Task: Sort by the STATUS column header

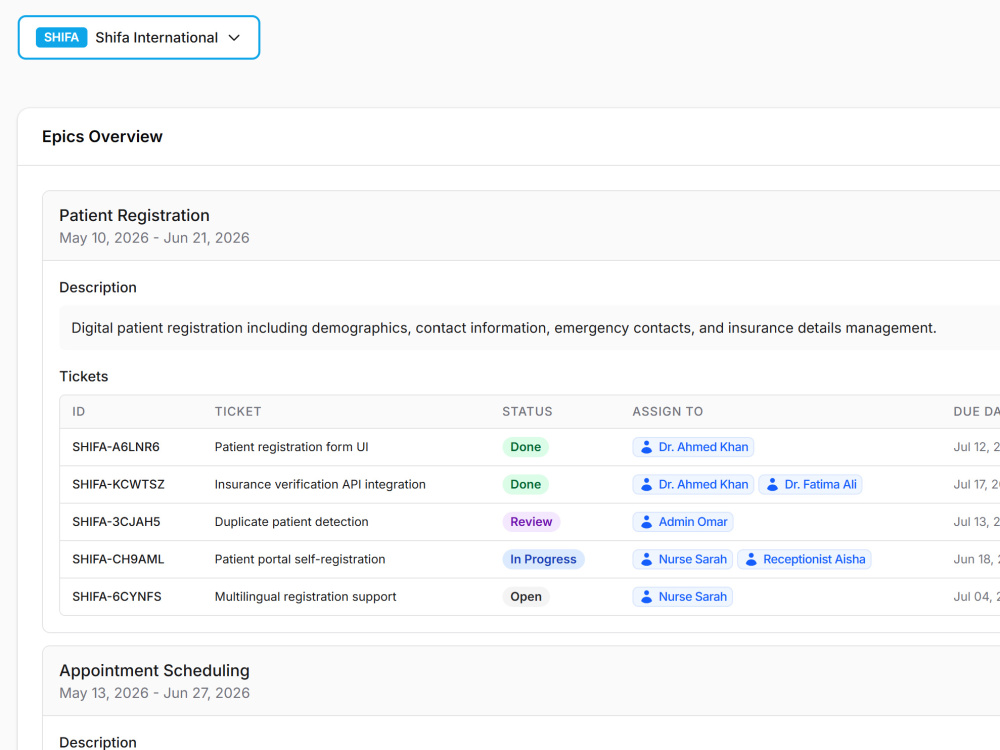Action: click(x=527, y=412)
